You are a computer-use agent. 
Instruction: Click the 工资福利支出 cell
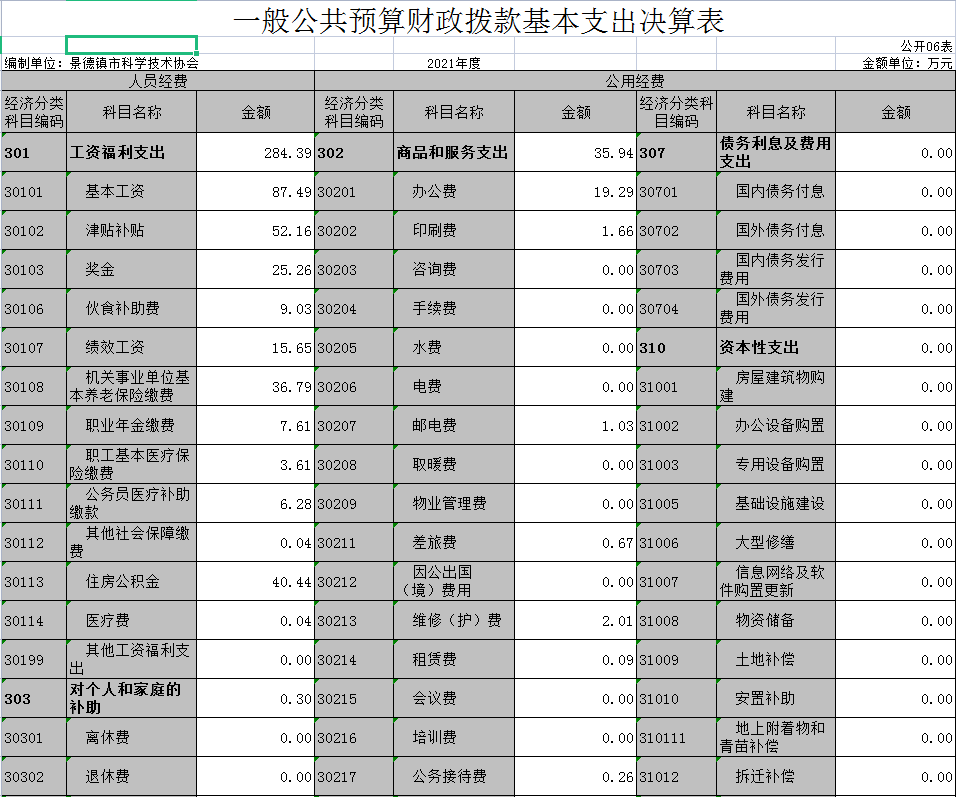(118, 153)
